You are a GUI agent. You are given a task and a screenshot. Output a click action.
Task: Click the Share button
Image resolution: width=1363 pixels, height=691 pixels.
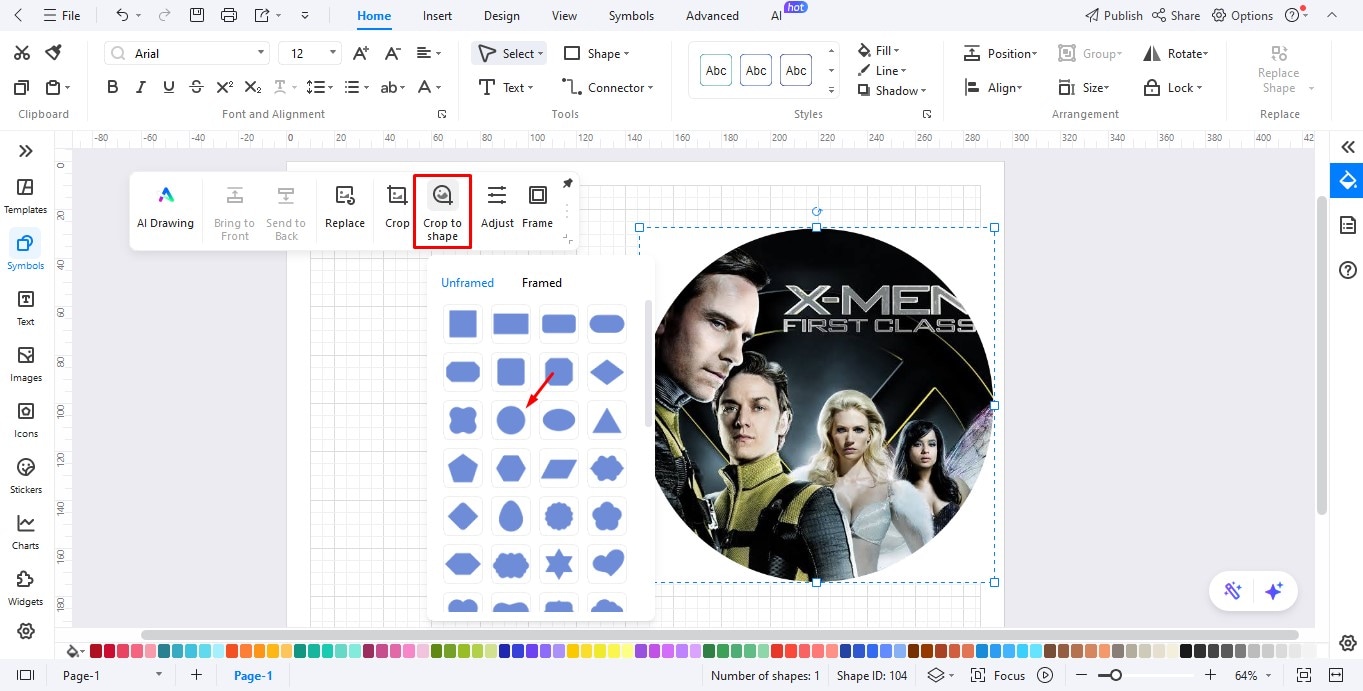[x=1176, y=15]
